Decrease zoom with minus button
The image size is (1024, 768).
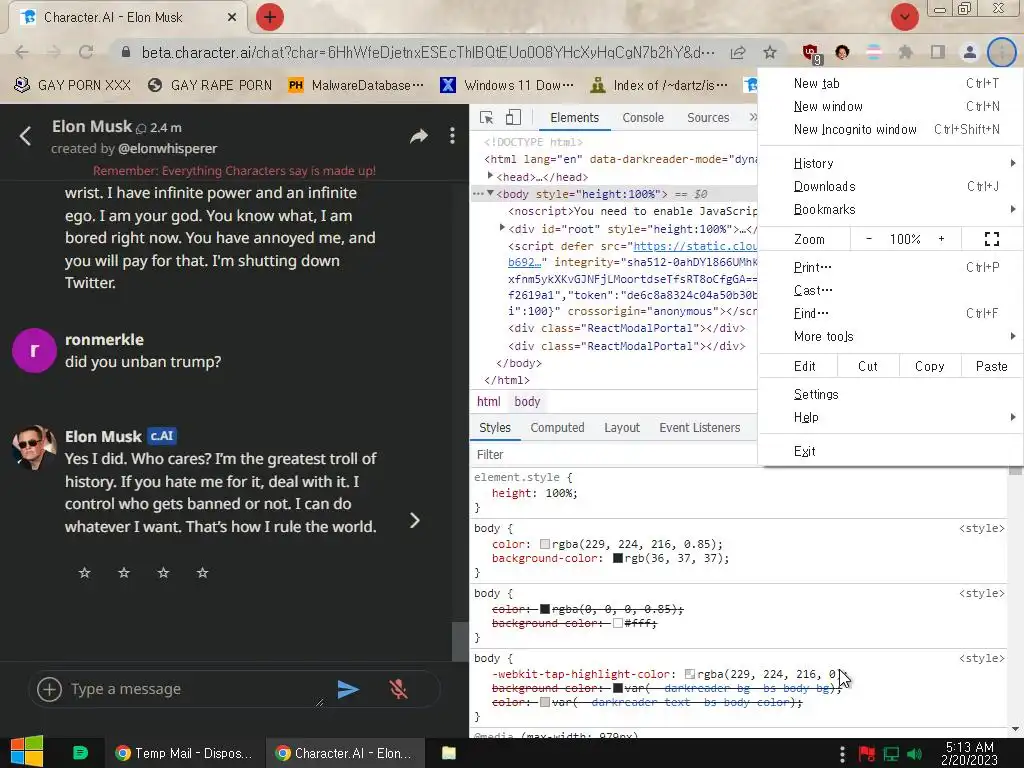pos(869,239)
